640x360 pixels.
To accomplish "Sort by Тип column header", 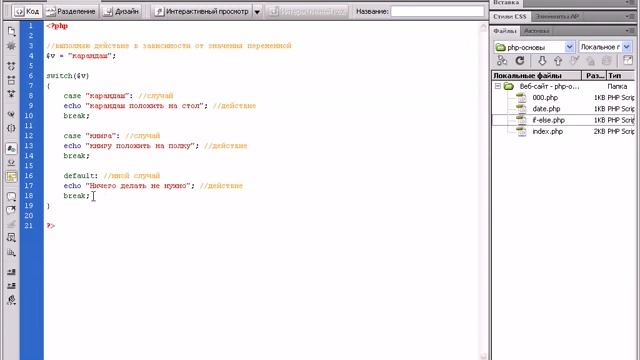I will [x=621, y=76].
